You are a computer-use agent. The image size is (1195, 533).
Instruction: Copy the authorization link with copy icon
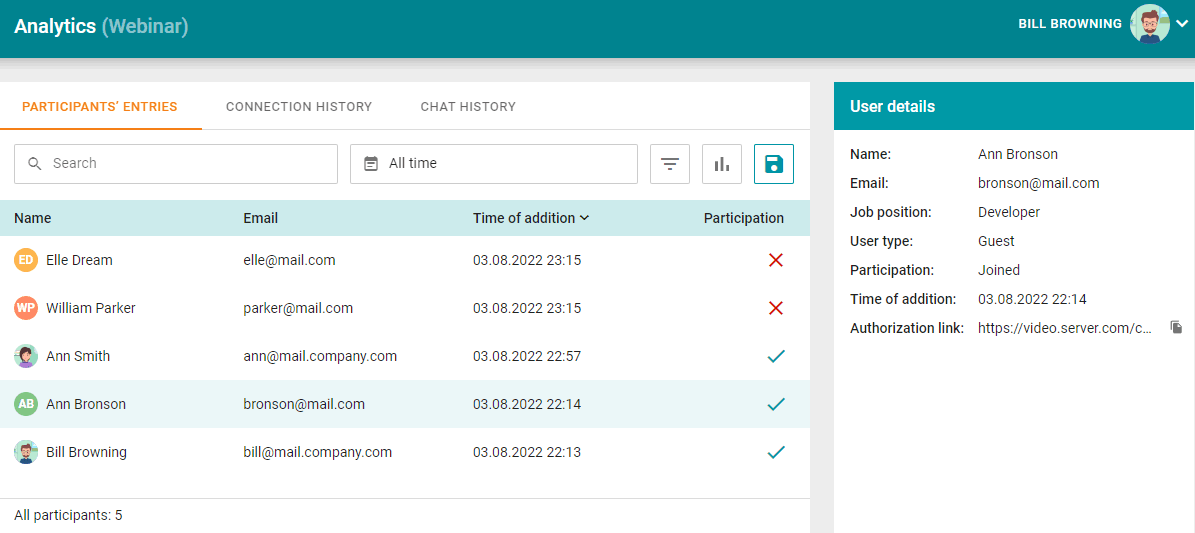click(1176, 327)
